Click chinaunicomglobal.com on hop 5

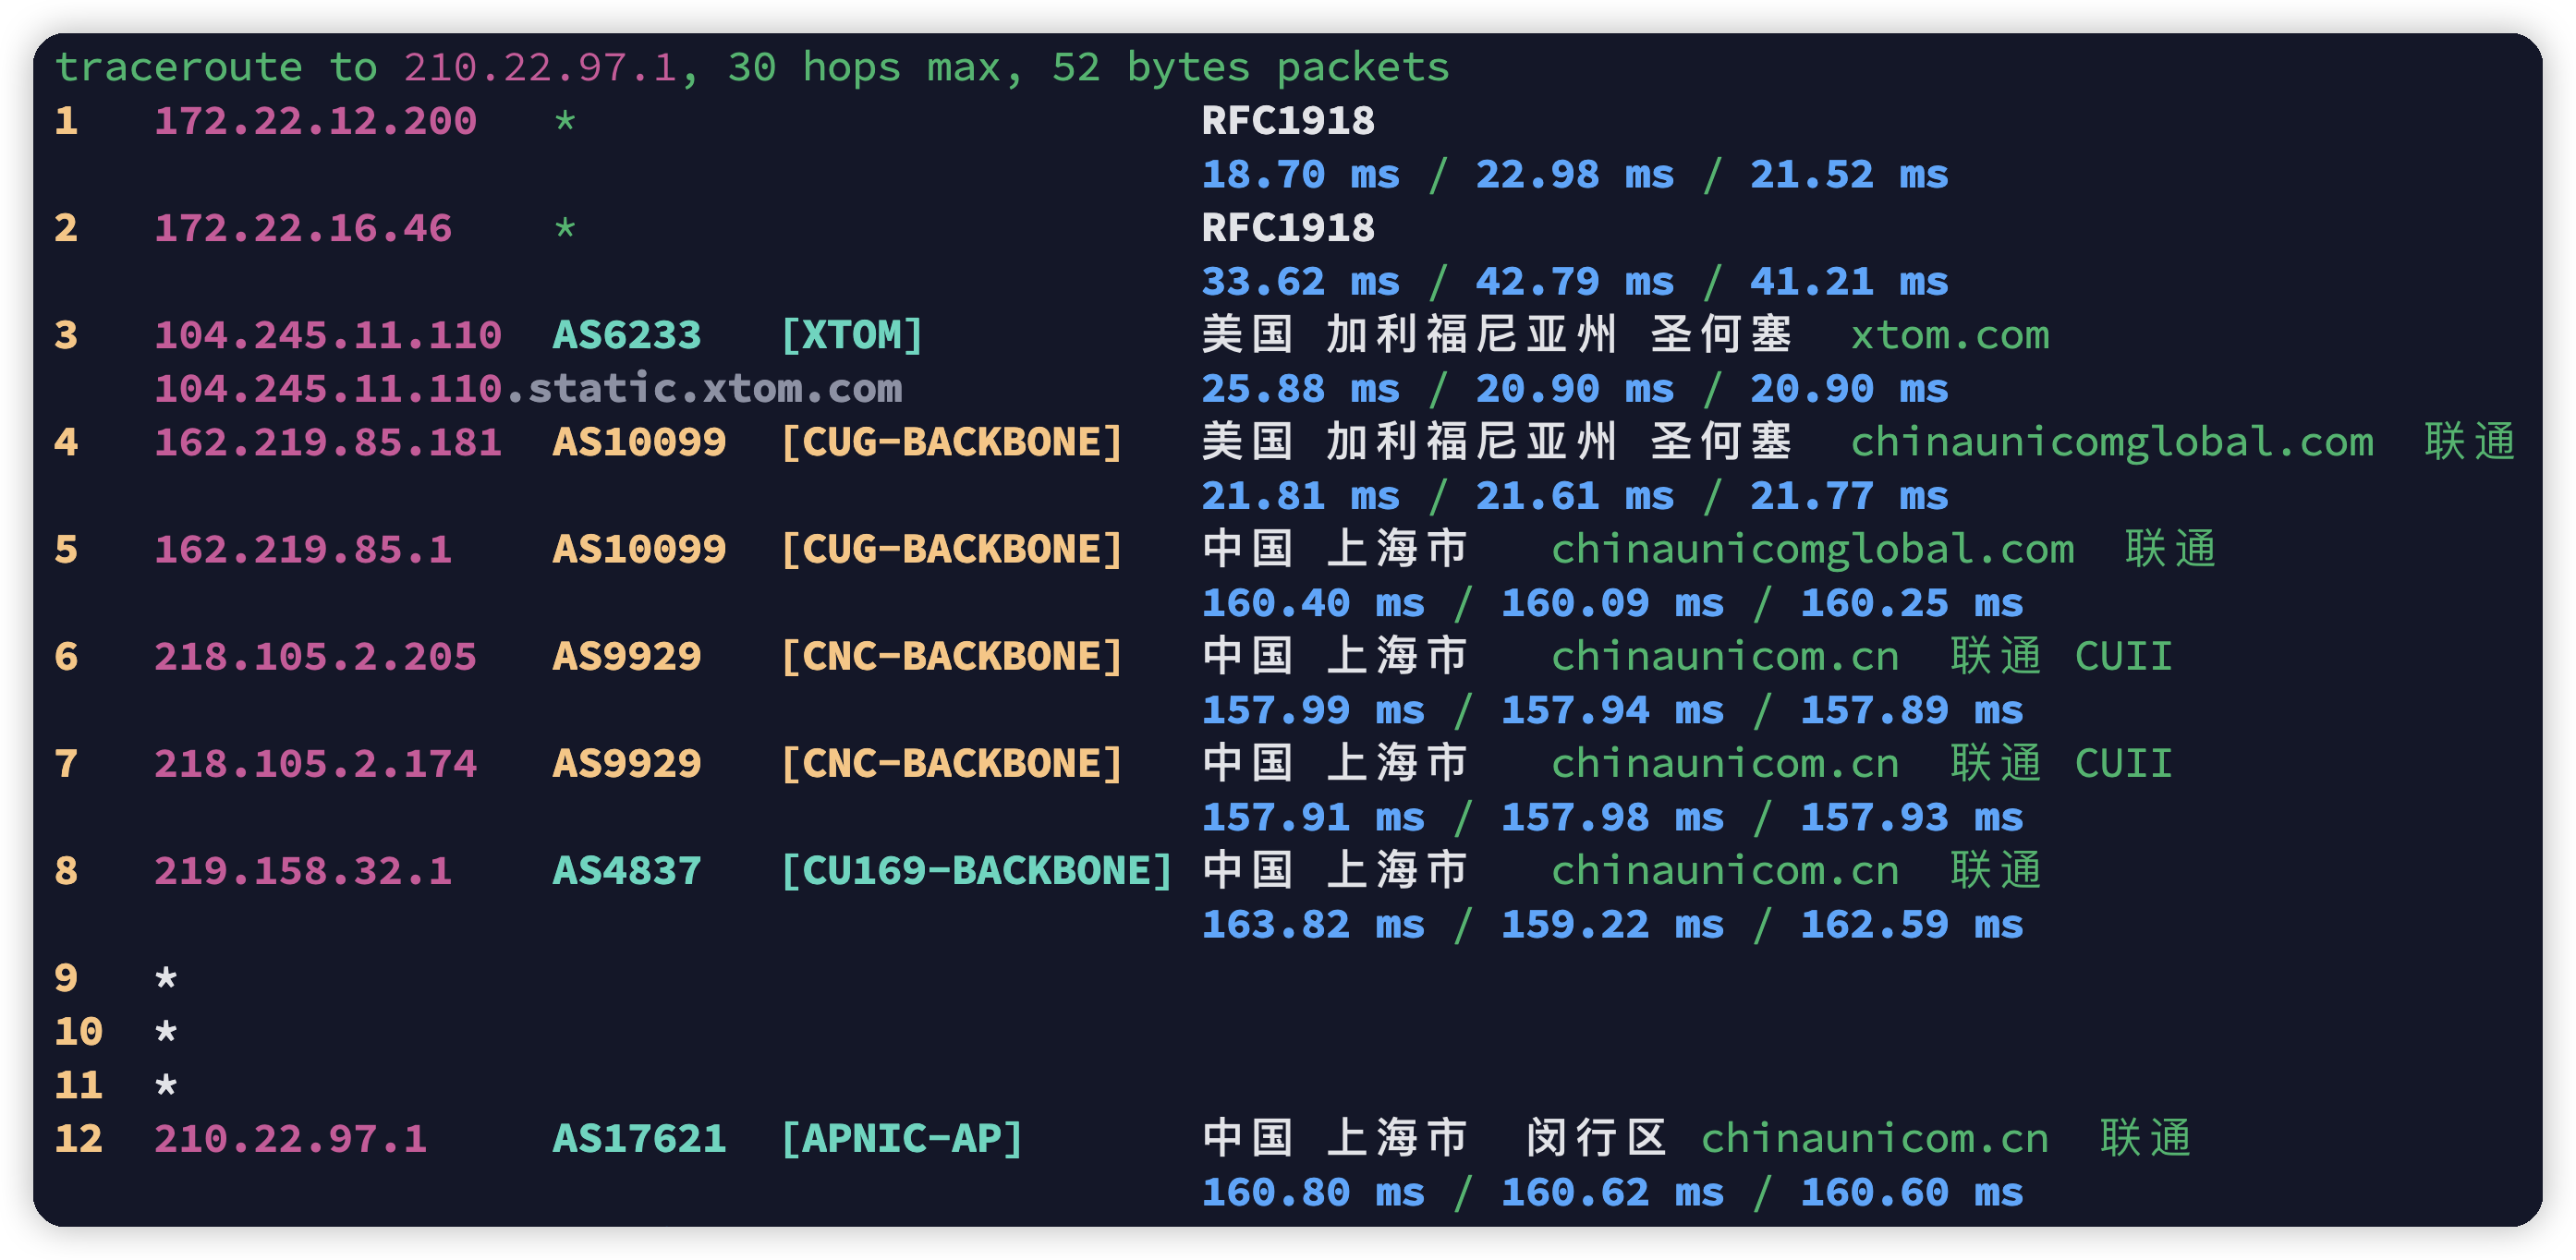click(x=1813, y=550)
